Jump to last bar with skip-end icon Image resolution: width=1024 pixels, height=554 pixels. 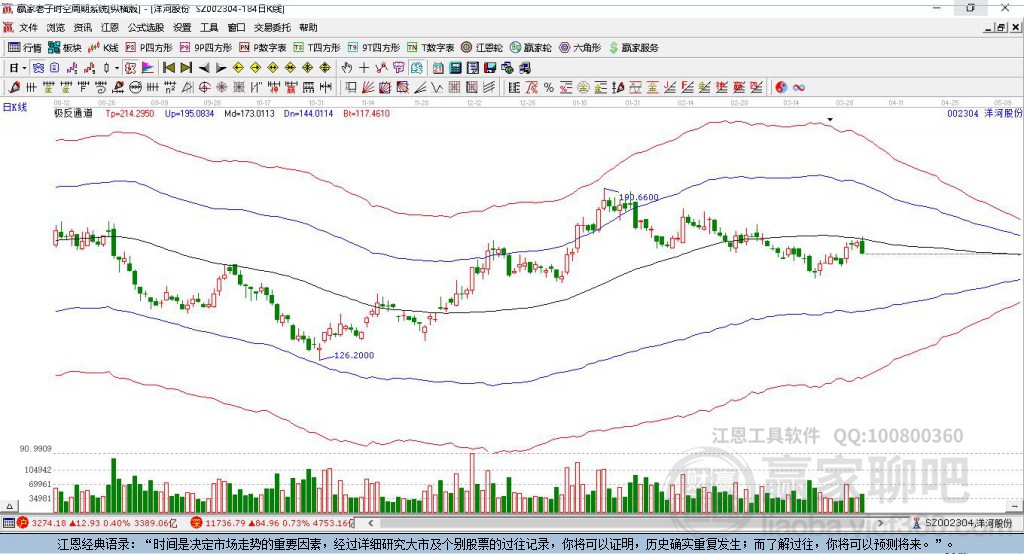coord(186,68)
